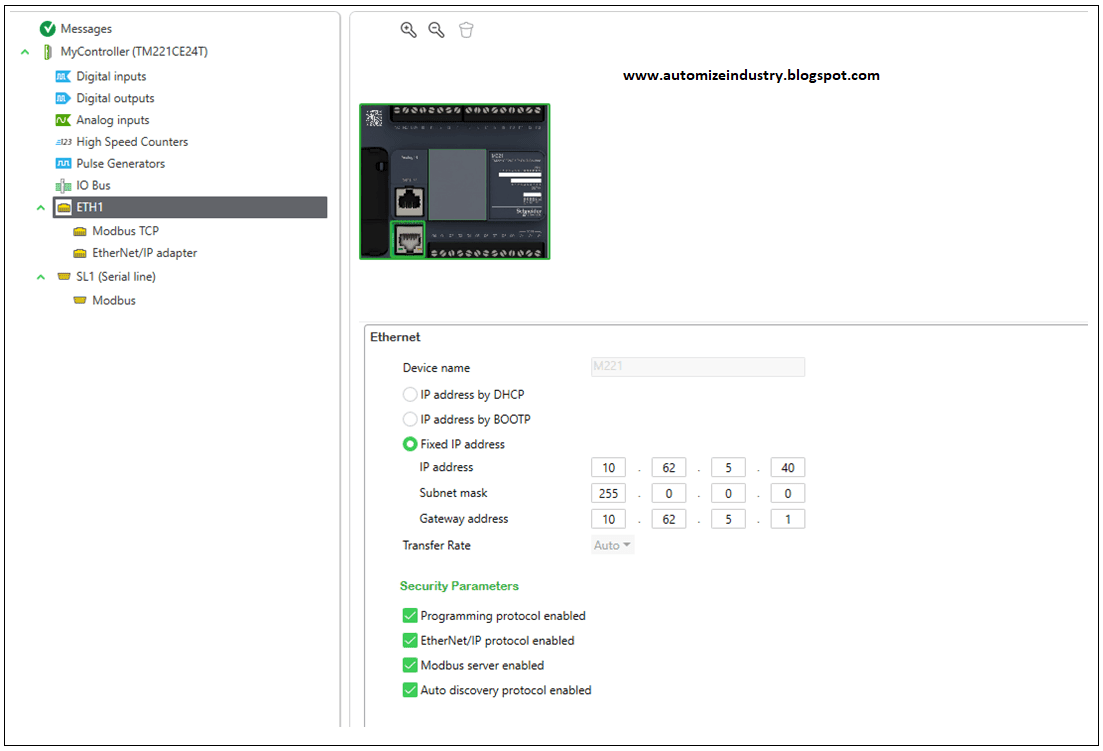Open Modbus TCP settings
This screenshot has width=1103, height=751.
pyautogui.click(x=125, y=231)
